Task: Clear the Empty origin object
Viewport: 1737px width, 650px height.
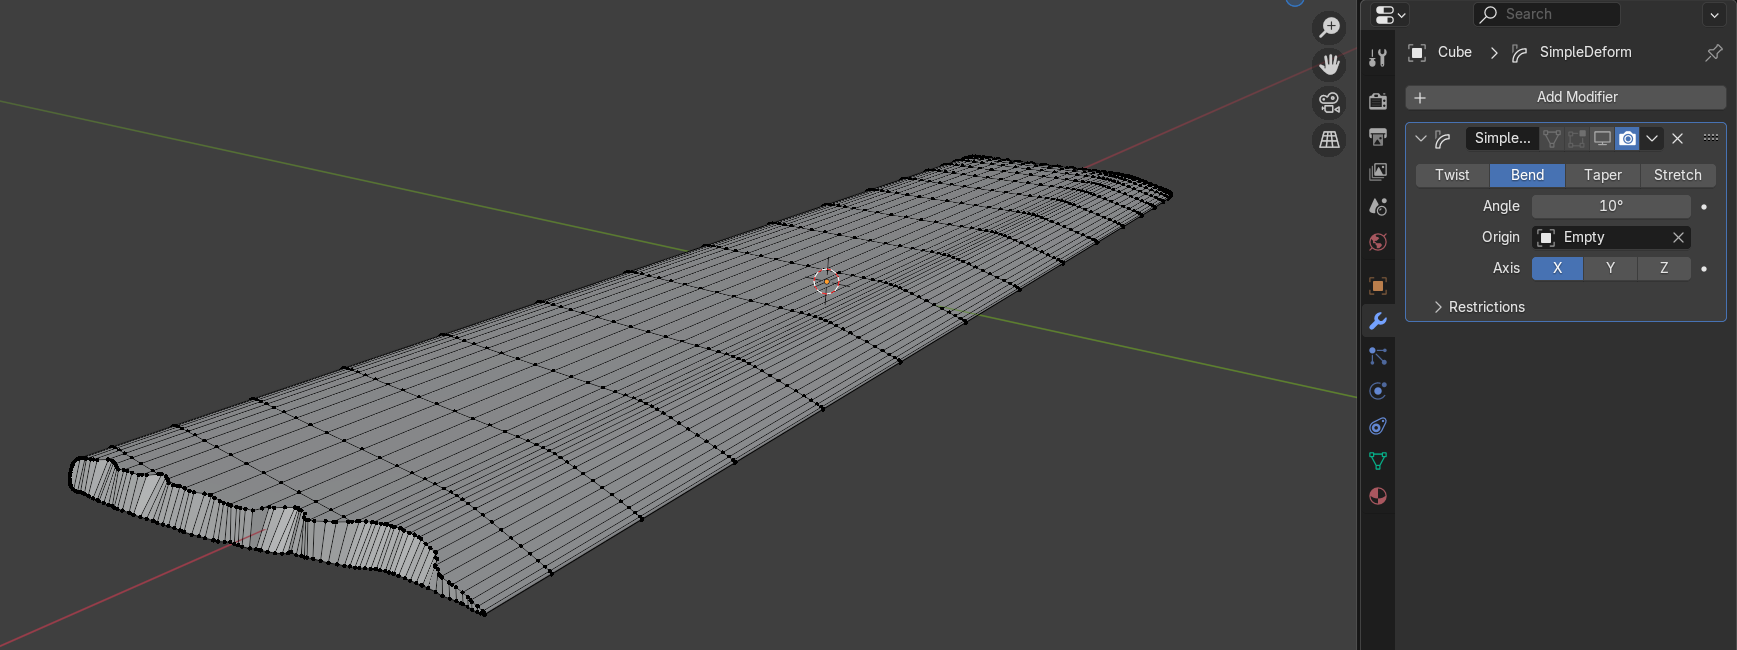Action: (x=1678, y=237)
